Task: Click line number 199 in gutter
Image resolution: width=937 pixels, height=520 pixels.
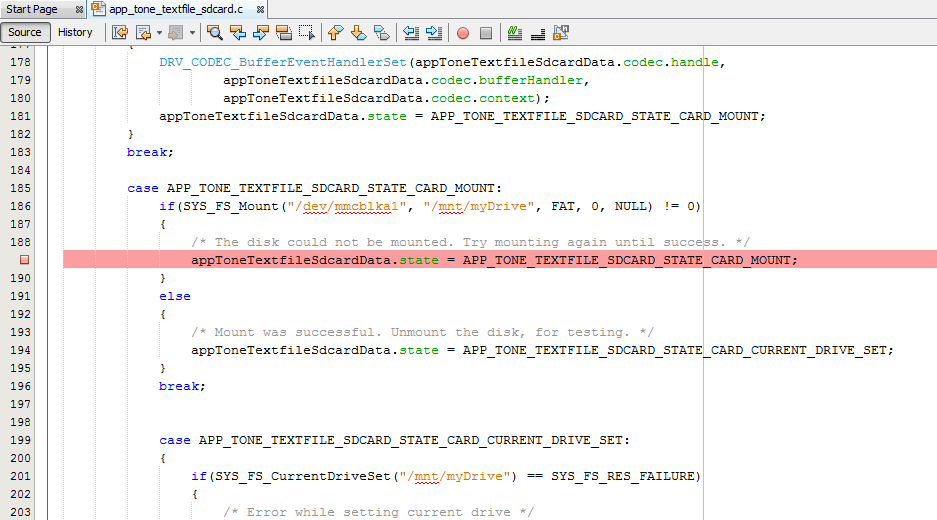Action: point(20,440)
